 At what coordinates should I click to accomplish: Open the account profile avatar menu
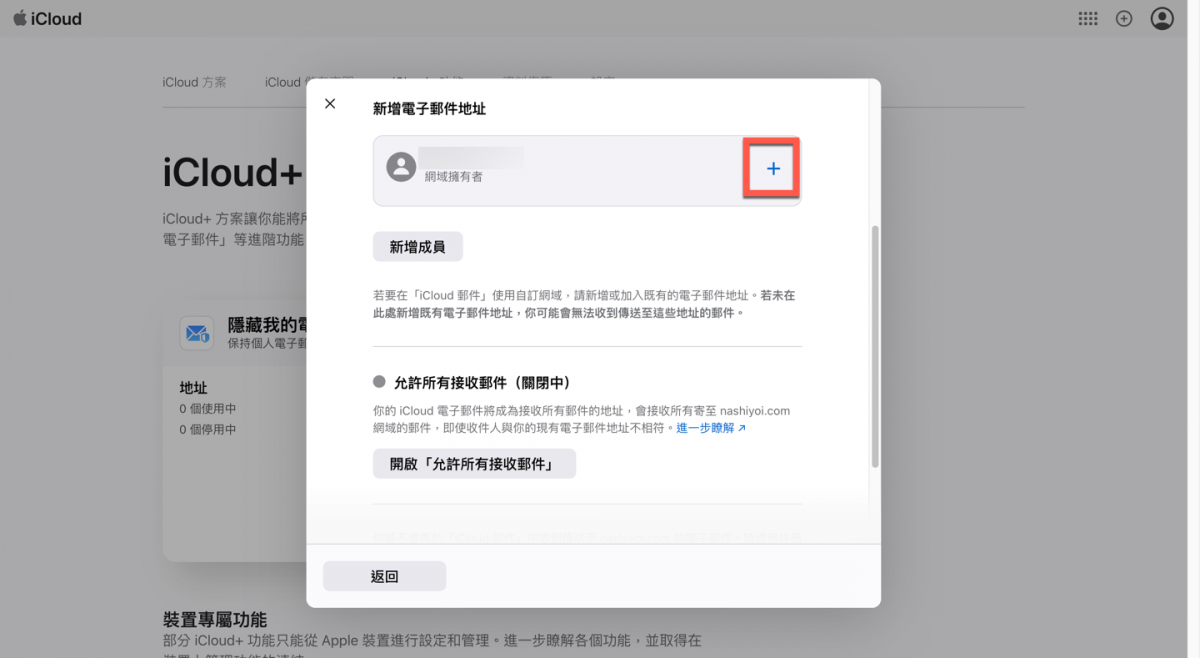pos(1162,19)
